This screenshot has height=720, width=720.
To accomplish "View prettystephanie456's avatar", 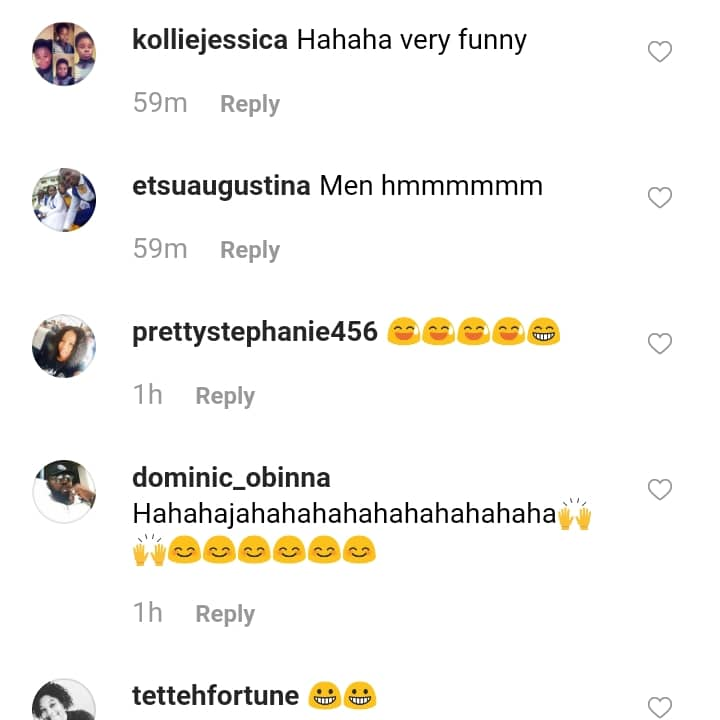I will tap(64, 346).
